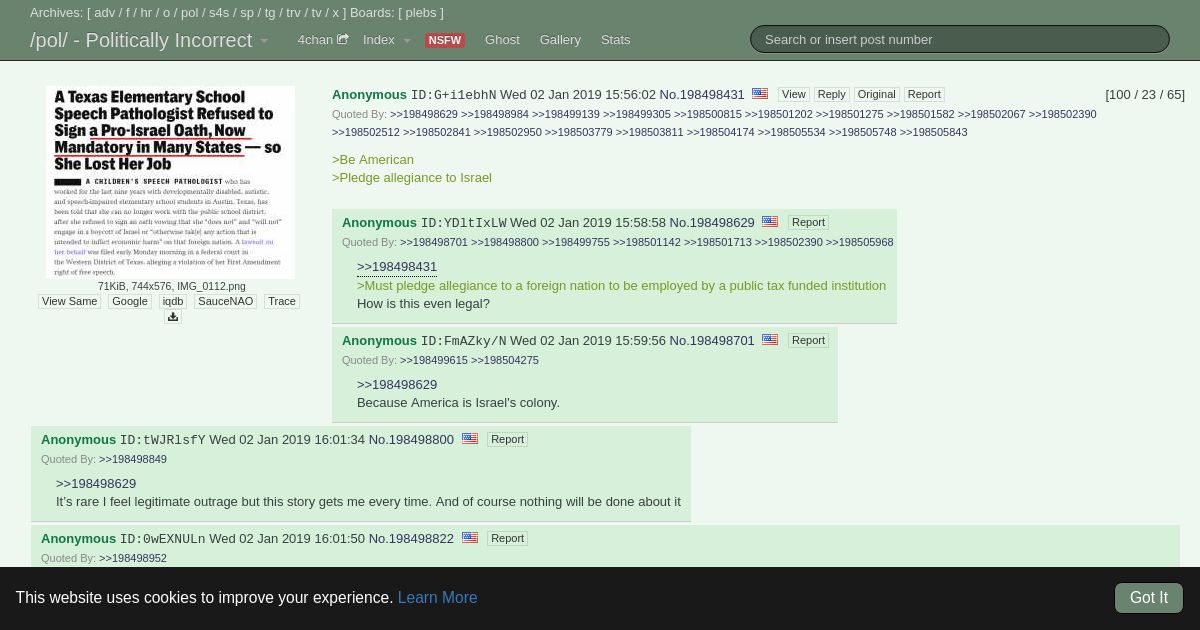Click the Trace button
Screen dimensions: 1200x630
[x=282, y=301]
